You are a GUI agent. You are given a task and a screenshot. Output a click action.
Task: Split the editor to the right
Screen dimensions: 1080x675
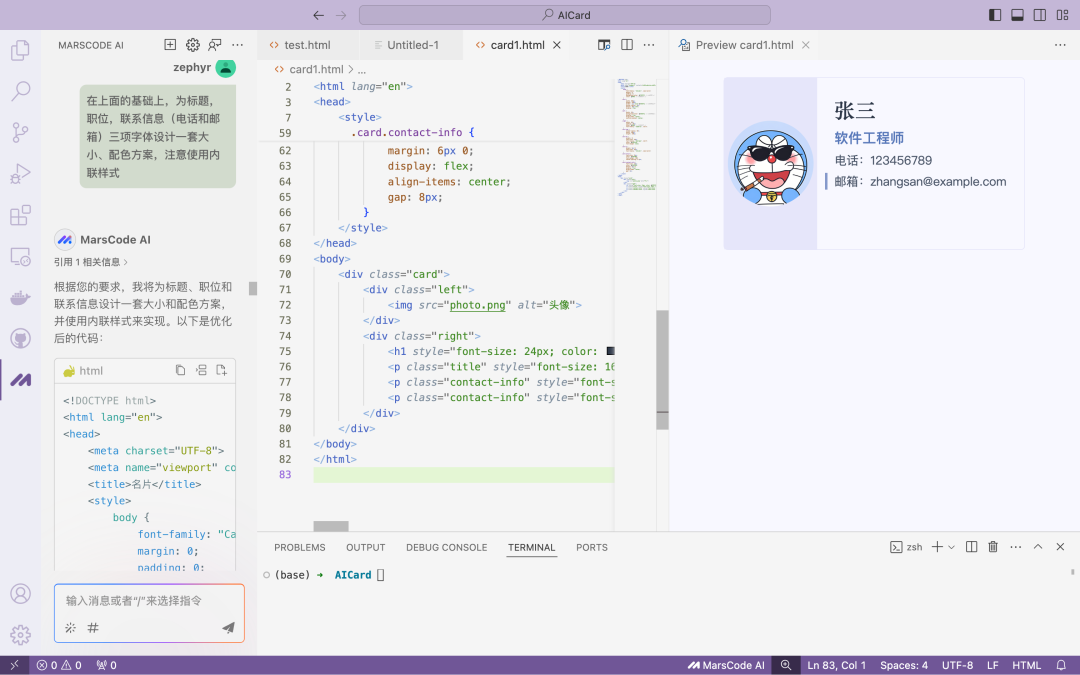click(627, 45)
